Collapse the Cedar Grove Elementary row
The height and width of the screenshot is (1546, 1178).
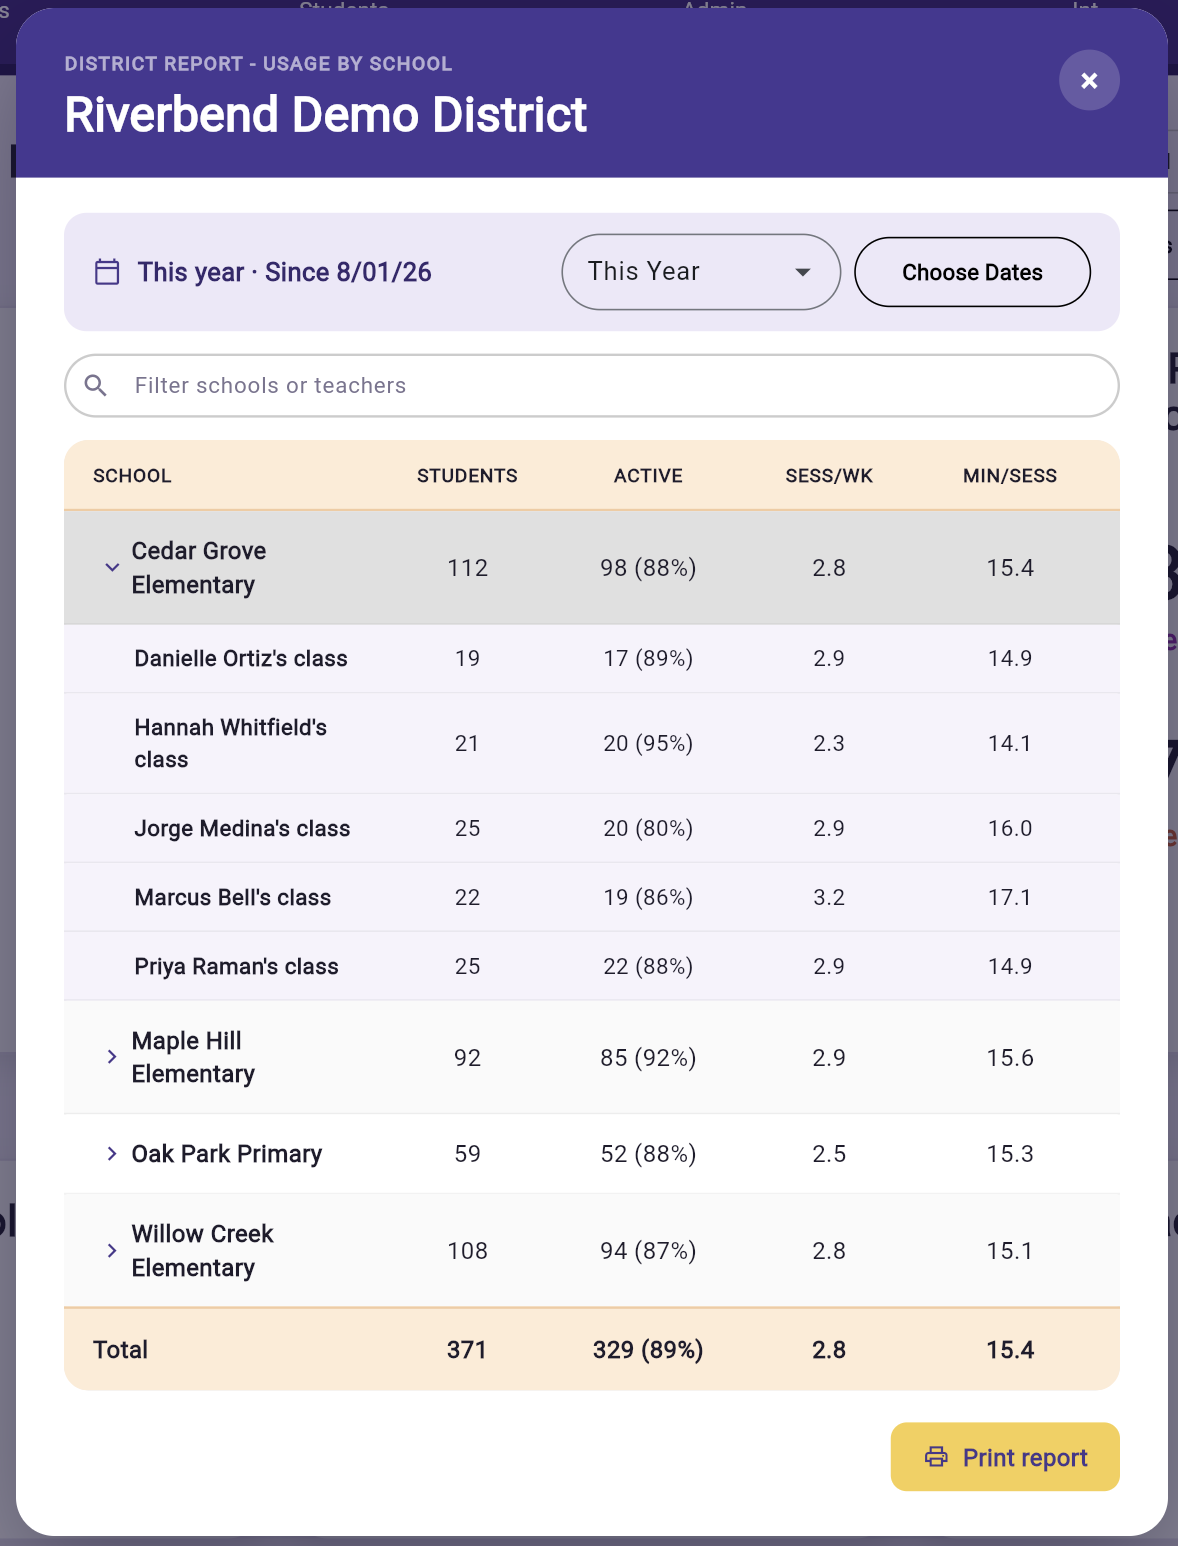coord(112,567)
